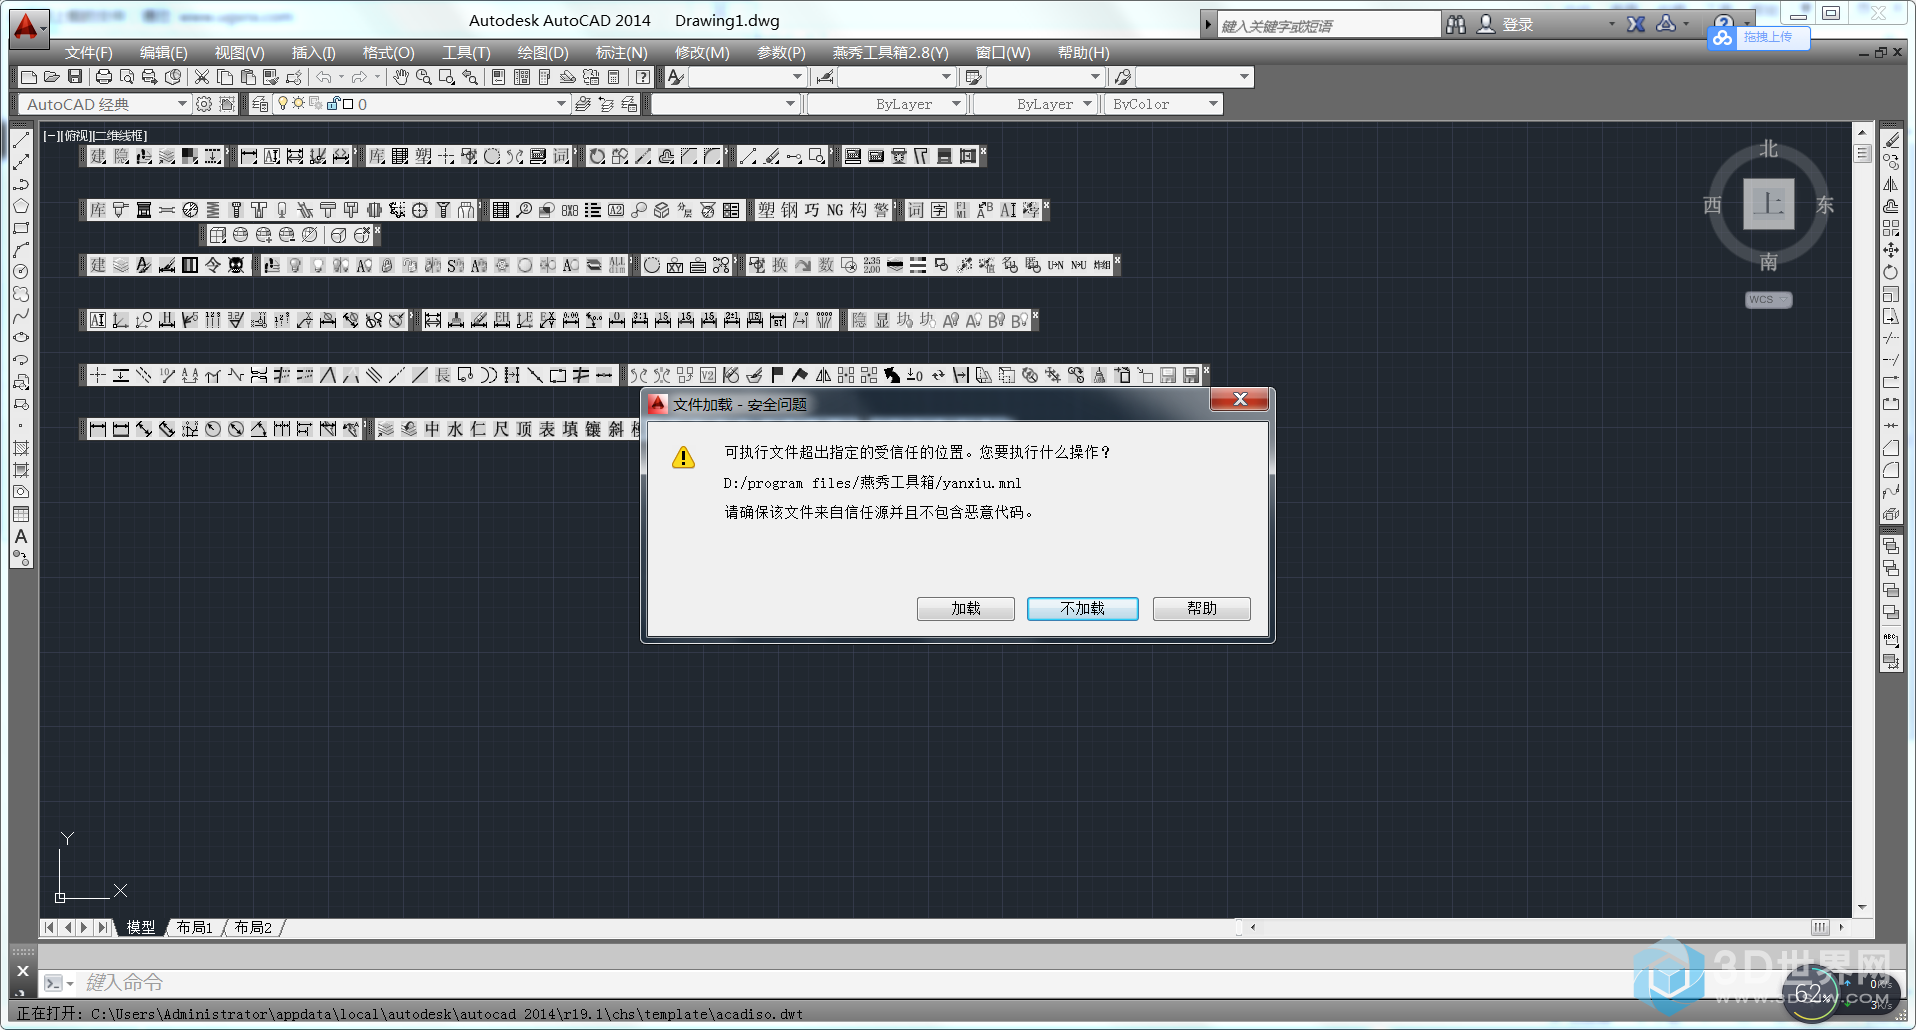Toggle layer 0 freeze sun icon
The image size is (1916, 1030).
(x=298, y=103)
